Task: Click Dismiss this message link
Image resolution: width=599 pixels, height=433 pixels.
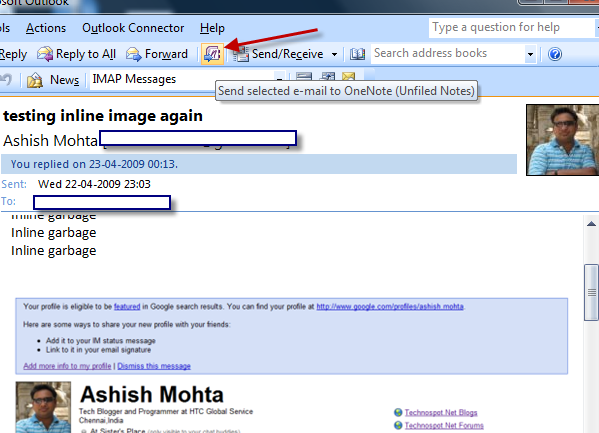Action: click(154, 366)
